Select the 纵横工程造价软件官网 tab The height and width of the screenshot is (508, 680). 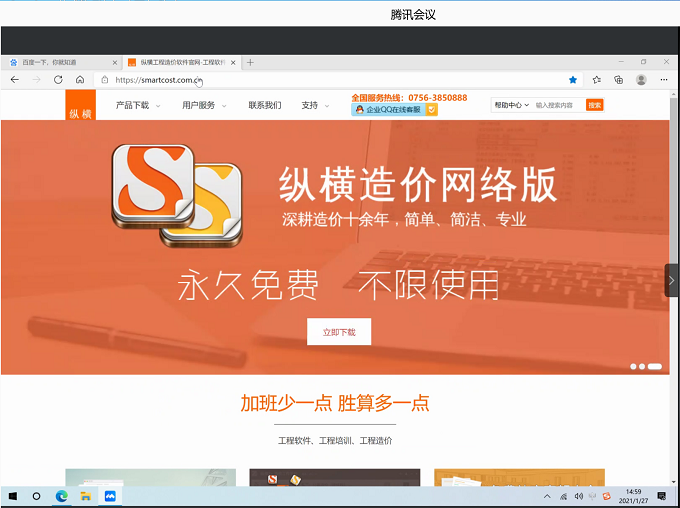click(182, 62)
